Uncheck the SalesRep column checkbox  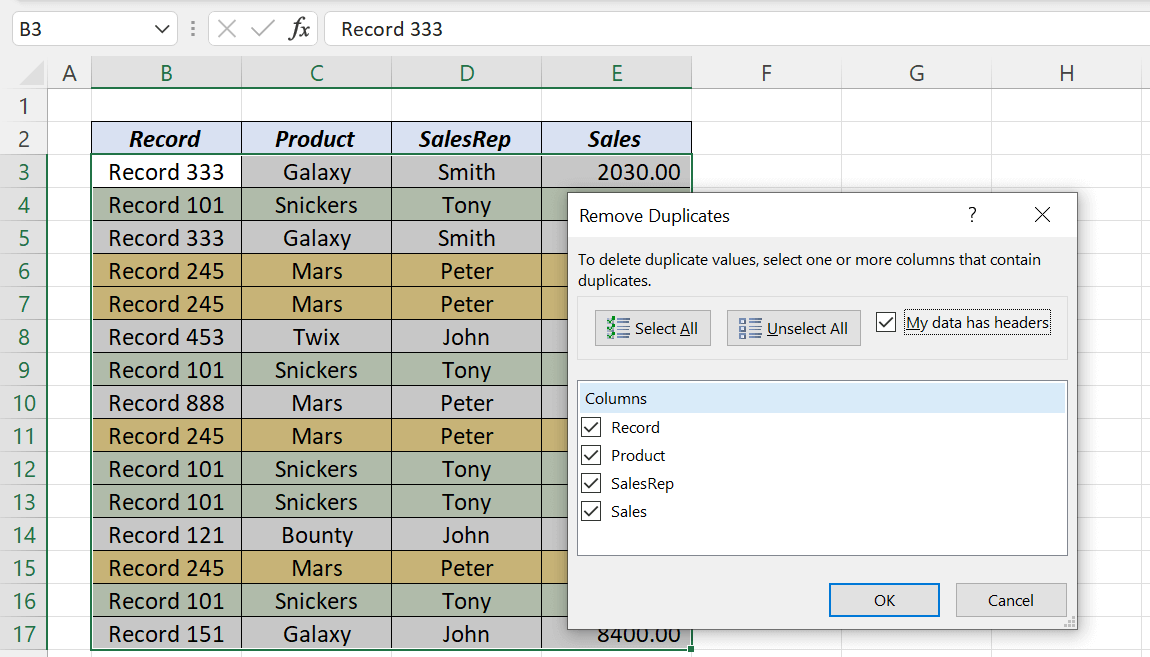590,483
